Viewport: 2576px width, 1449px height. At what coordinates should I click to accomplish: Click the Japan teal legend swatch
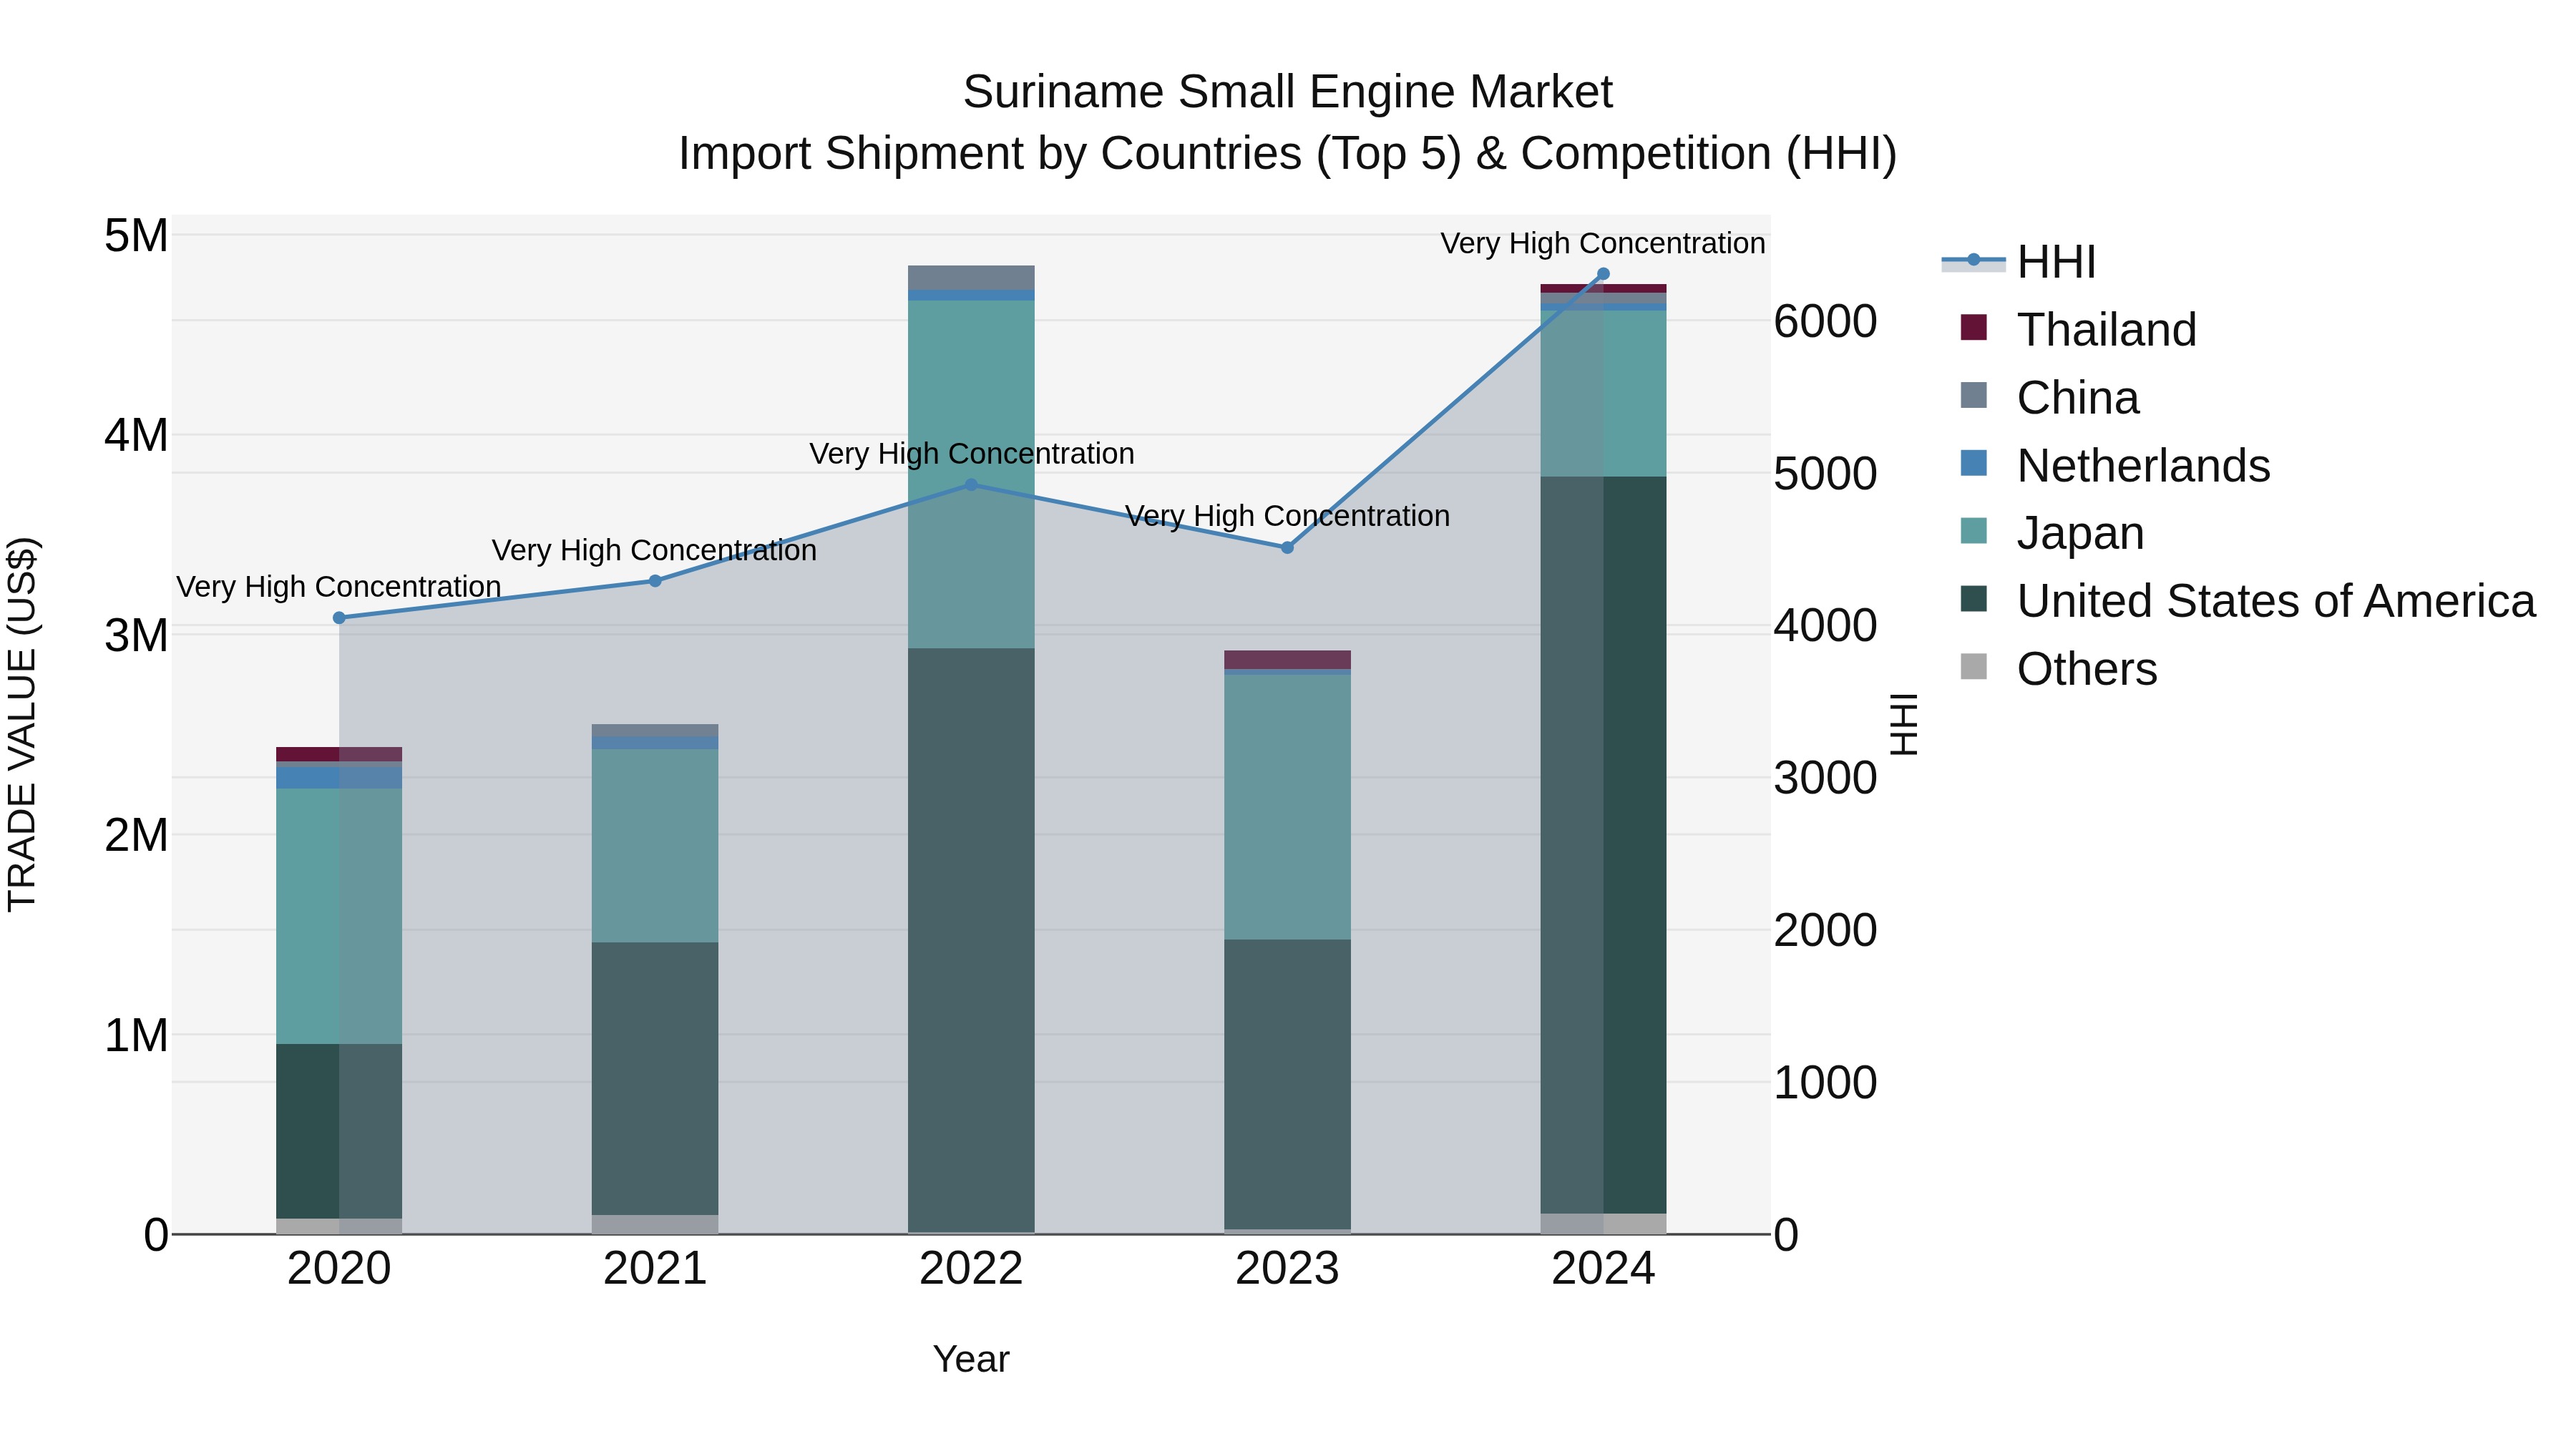coord(1974,530)
